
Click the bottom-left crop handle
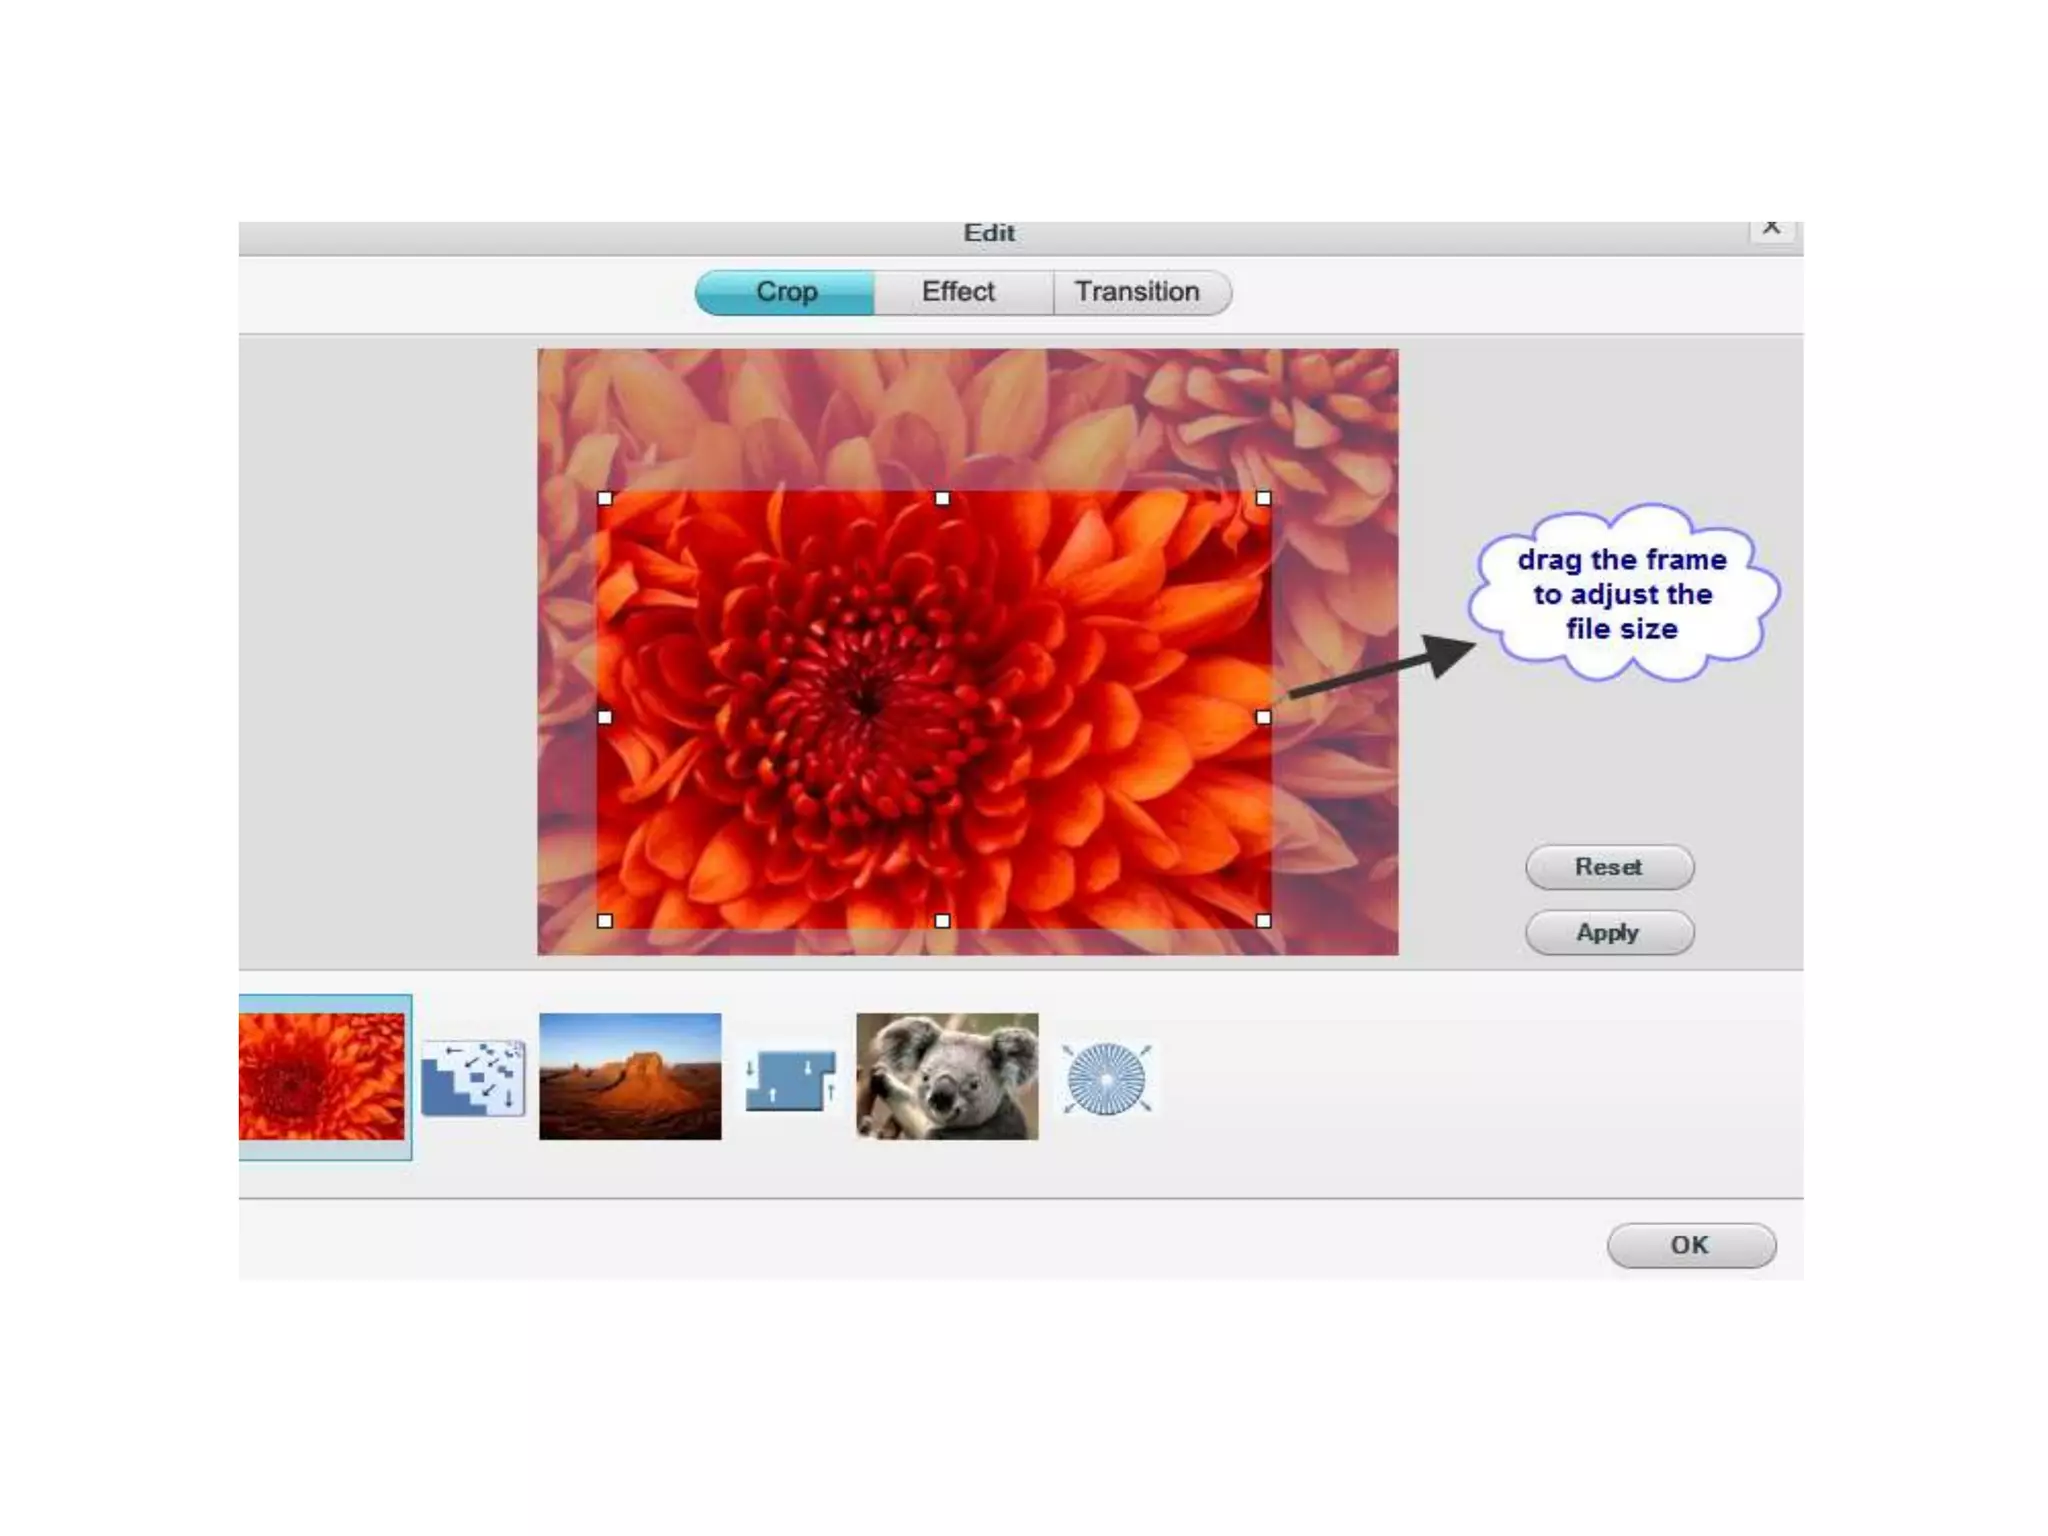pos(605,920)
